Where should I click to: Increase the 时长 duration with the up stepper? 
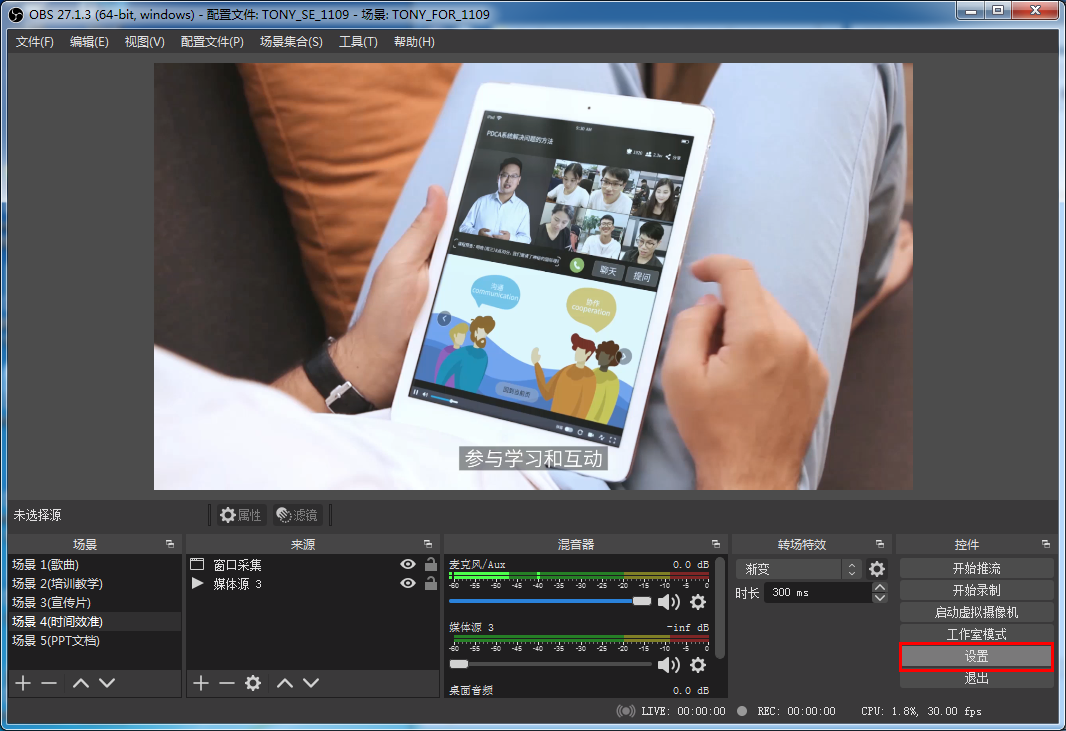(880, 588)
